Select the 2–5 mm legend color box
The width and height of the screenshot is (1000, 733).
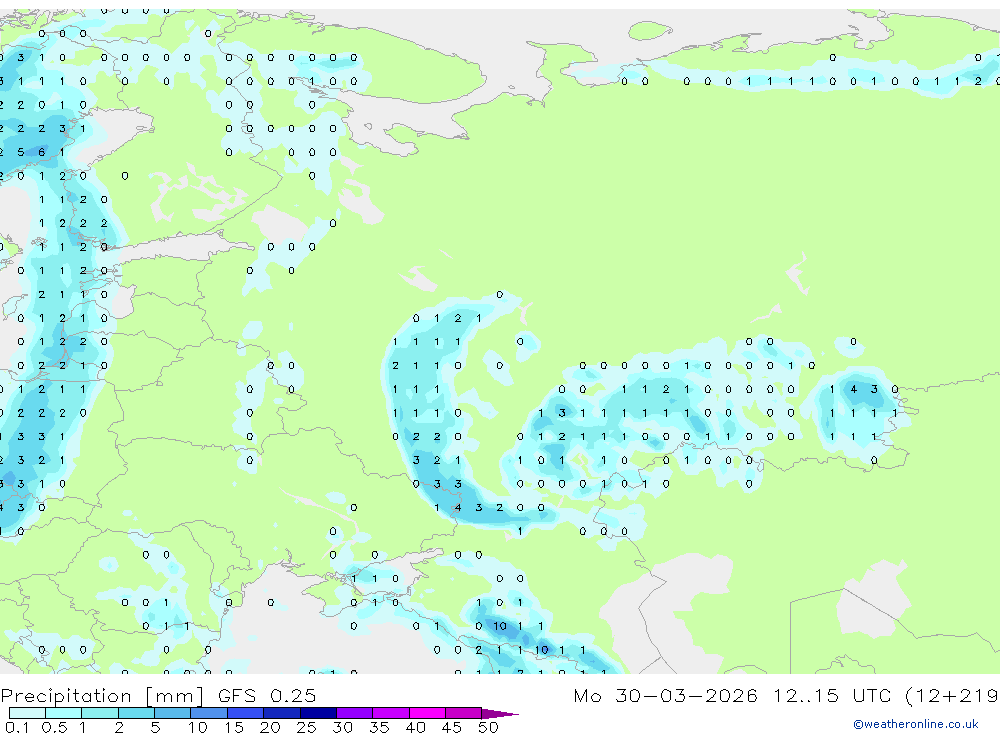pyautogui.click(x=136, y=713)
